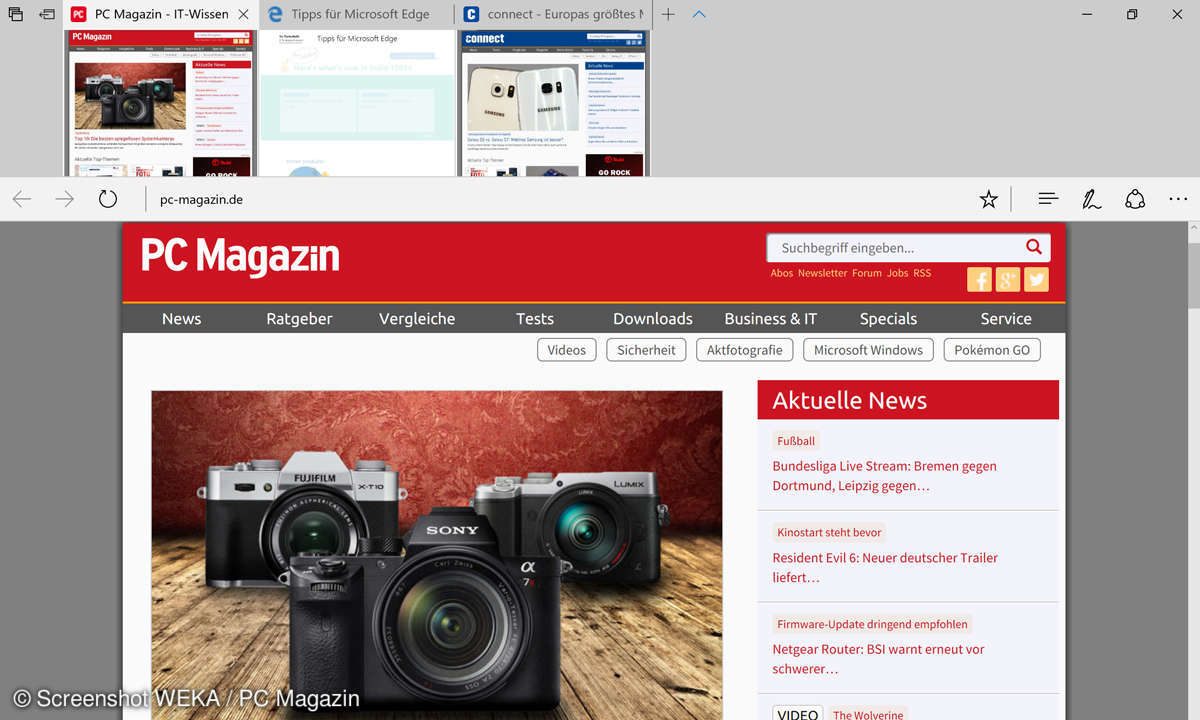Click the red search magnifier icon
Image resolution: width=1200 pixels, height=720 pixels.
1034,247
